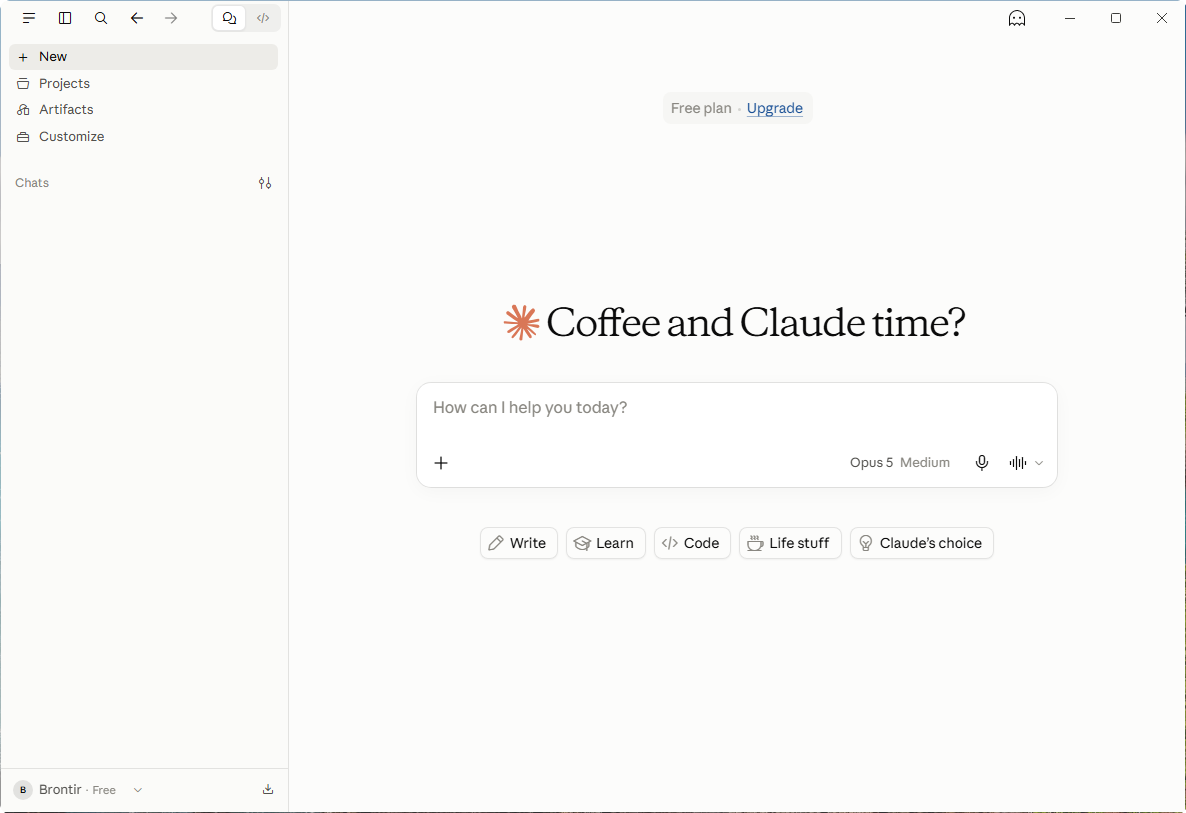Image resolution: width=1186 pixels, height=813 pixels.
Task: Open the Opus 5 model selector
Action: (899, 463)
